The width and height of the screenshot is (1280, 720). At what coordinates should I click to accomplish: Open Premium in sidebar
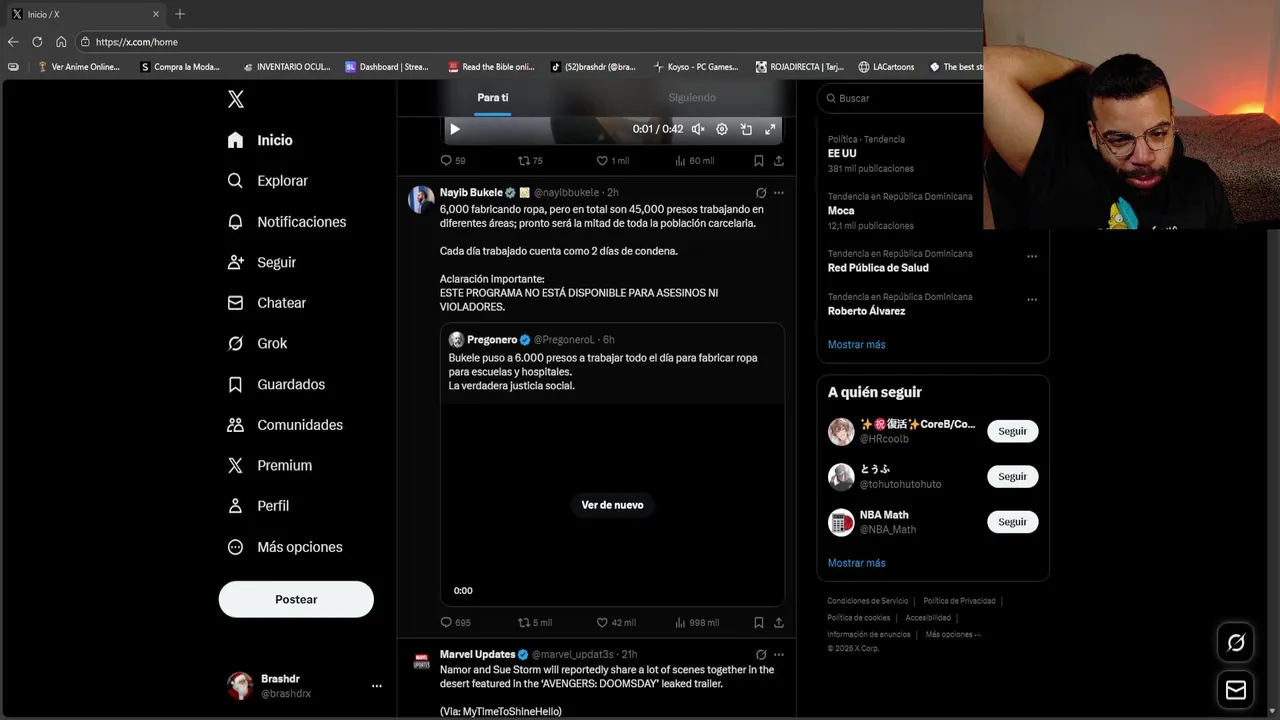click(269, 465)
